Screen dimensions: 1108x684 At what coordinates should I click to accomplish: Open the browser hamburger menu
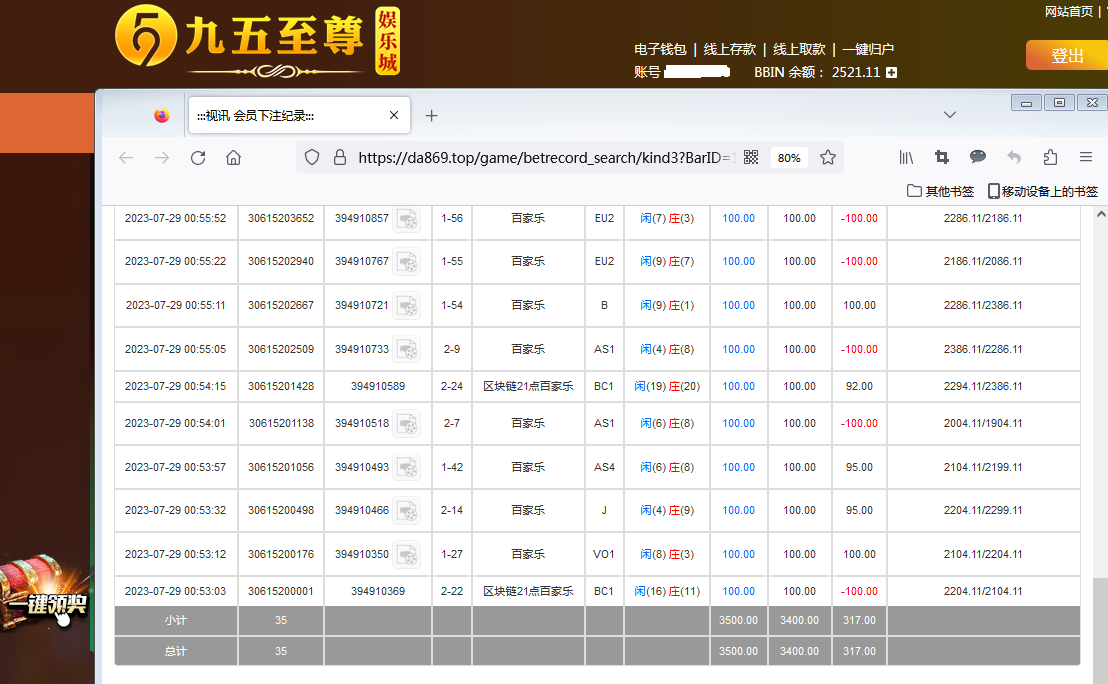pyautogui.click(x=1086, y=157)
